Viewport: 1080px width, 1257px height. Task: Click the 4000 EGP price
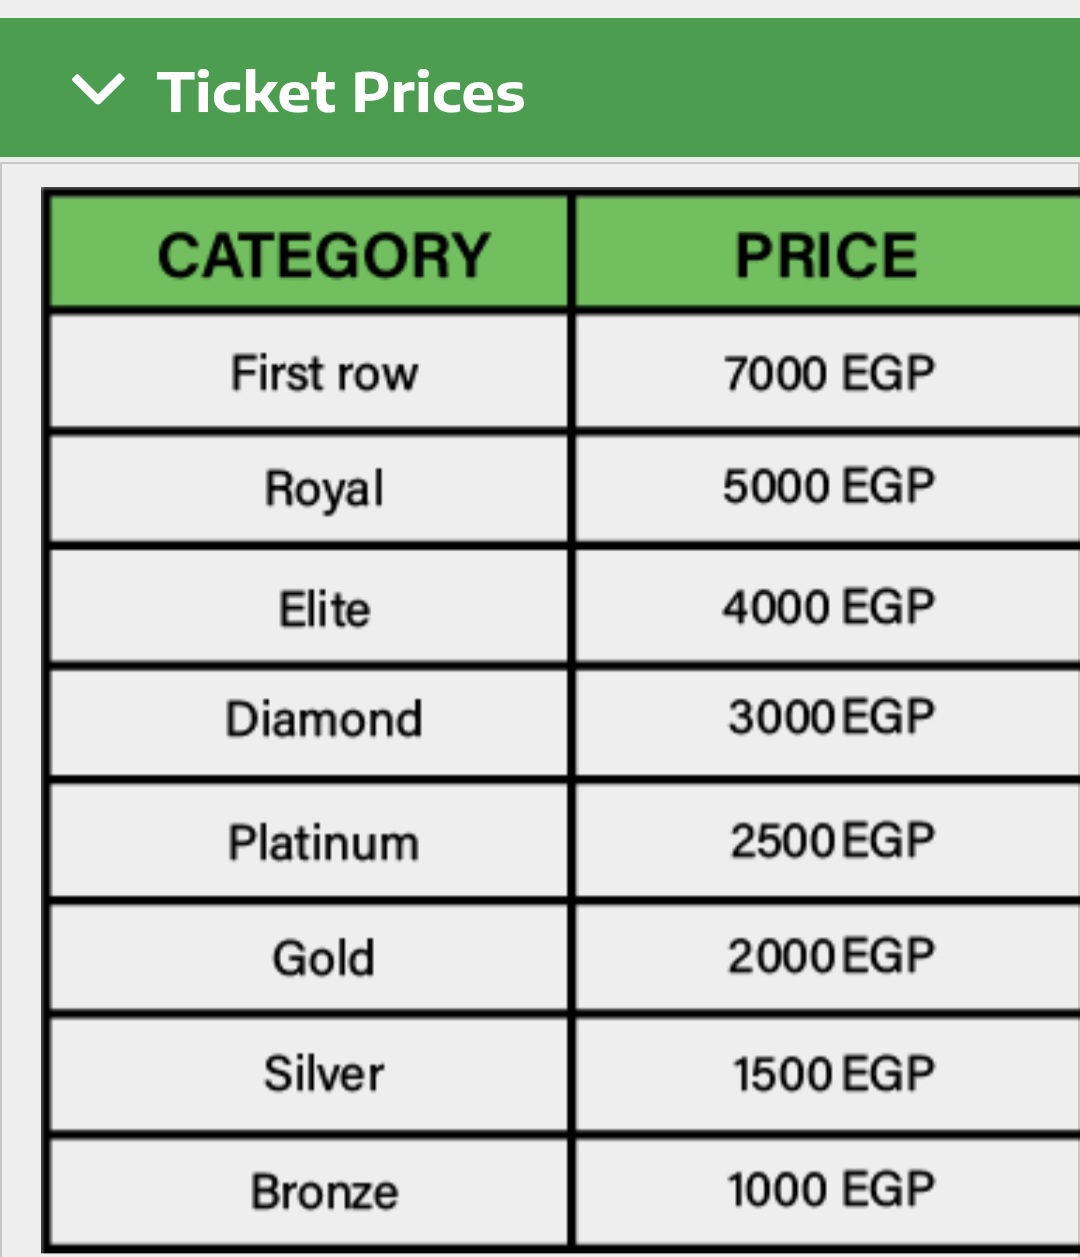pos(828,607)
